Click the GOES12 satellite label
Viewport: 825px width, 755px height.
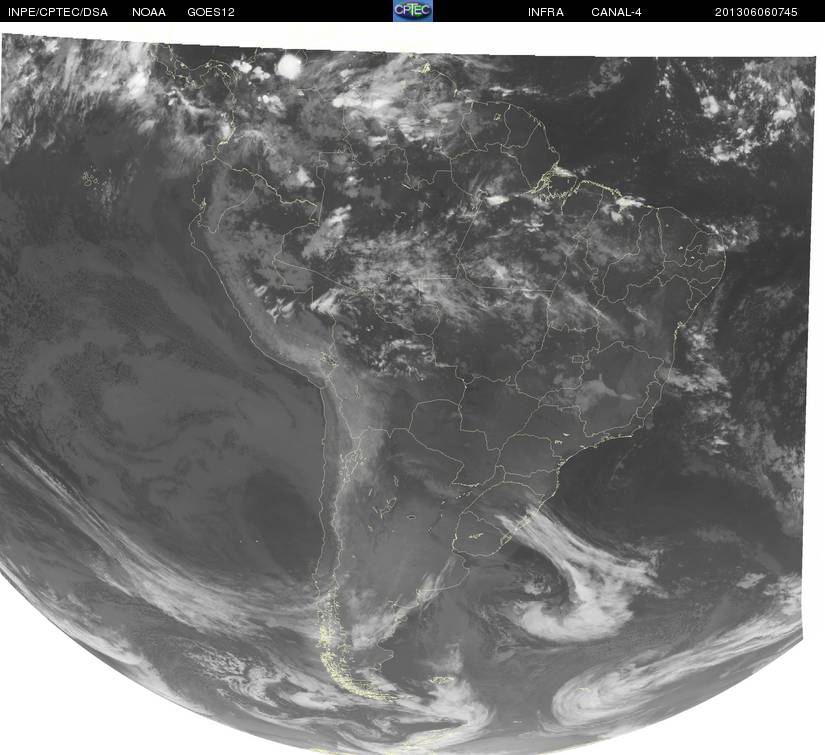click(211, 12)
